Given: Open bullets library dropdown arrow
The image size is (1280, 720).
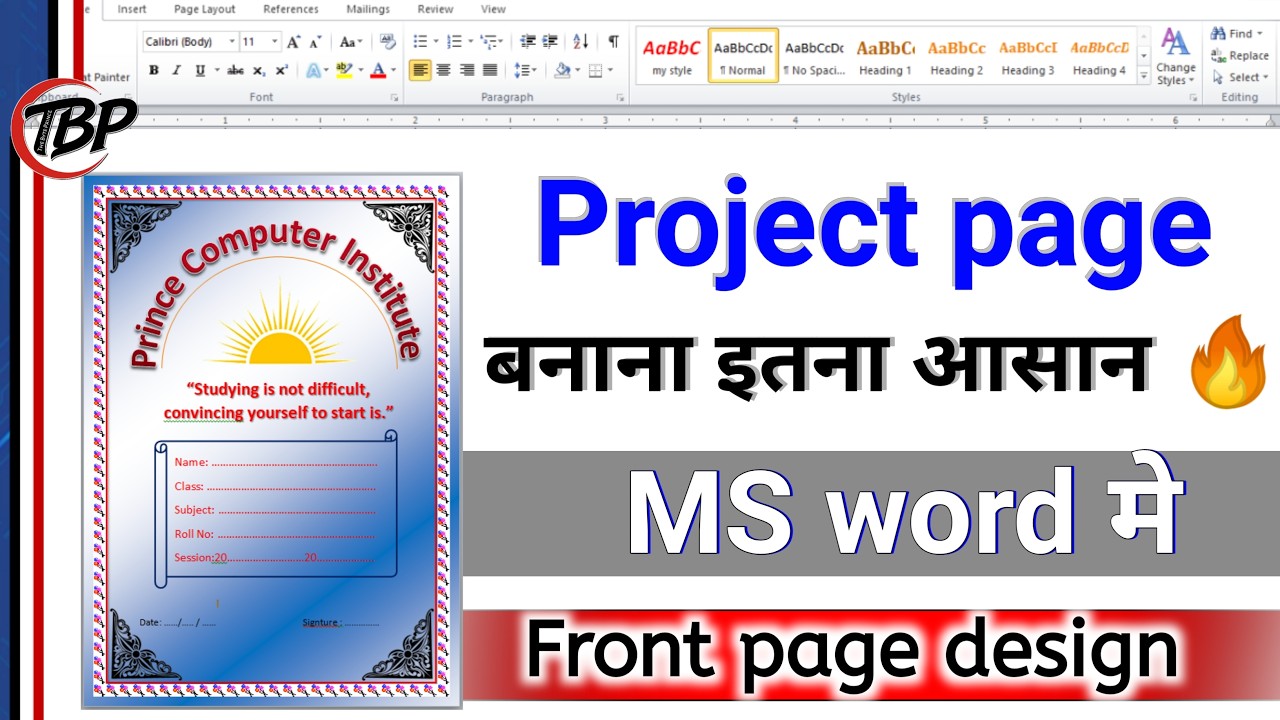Looking at the screenshot, I should [435, 42].
